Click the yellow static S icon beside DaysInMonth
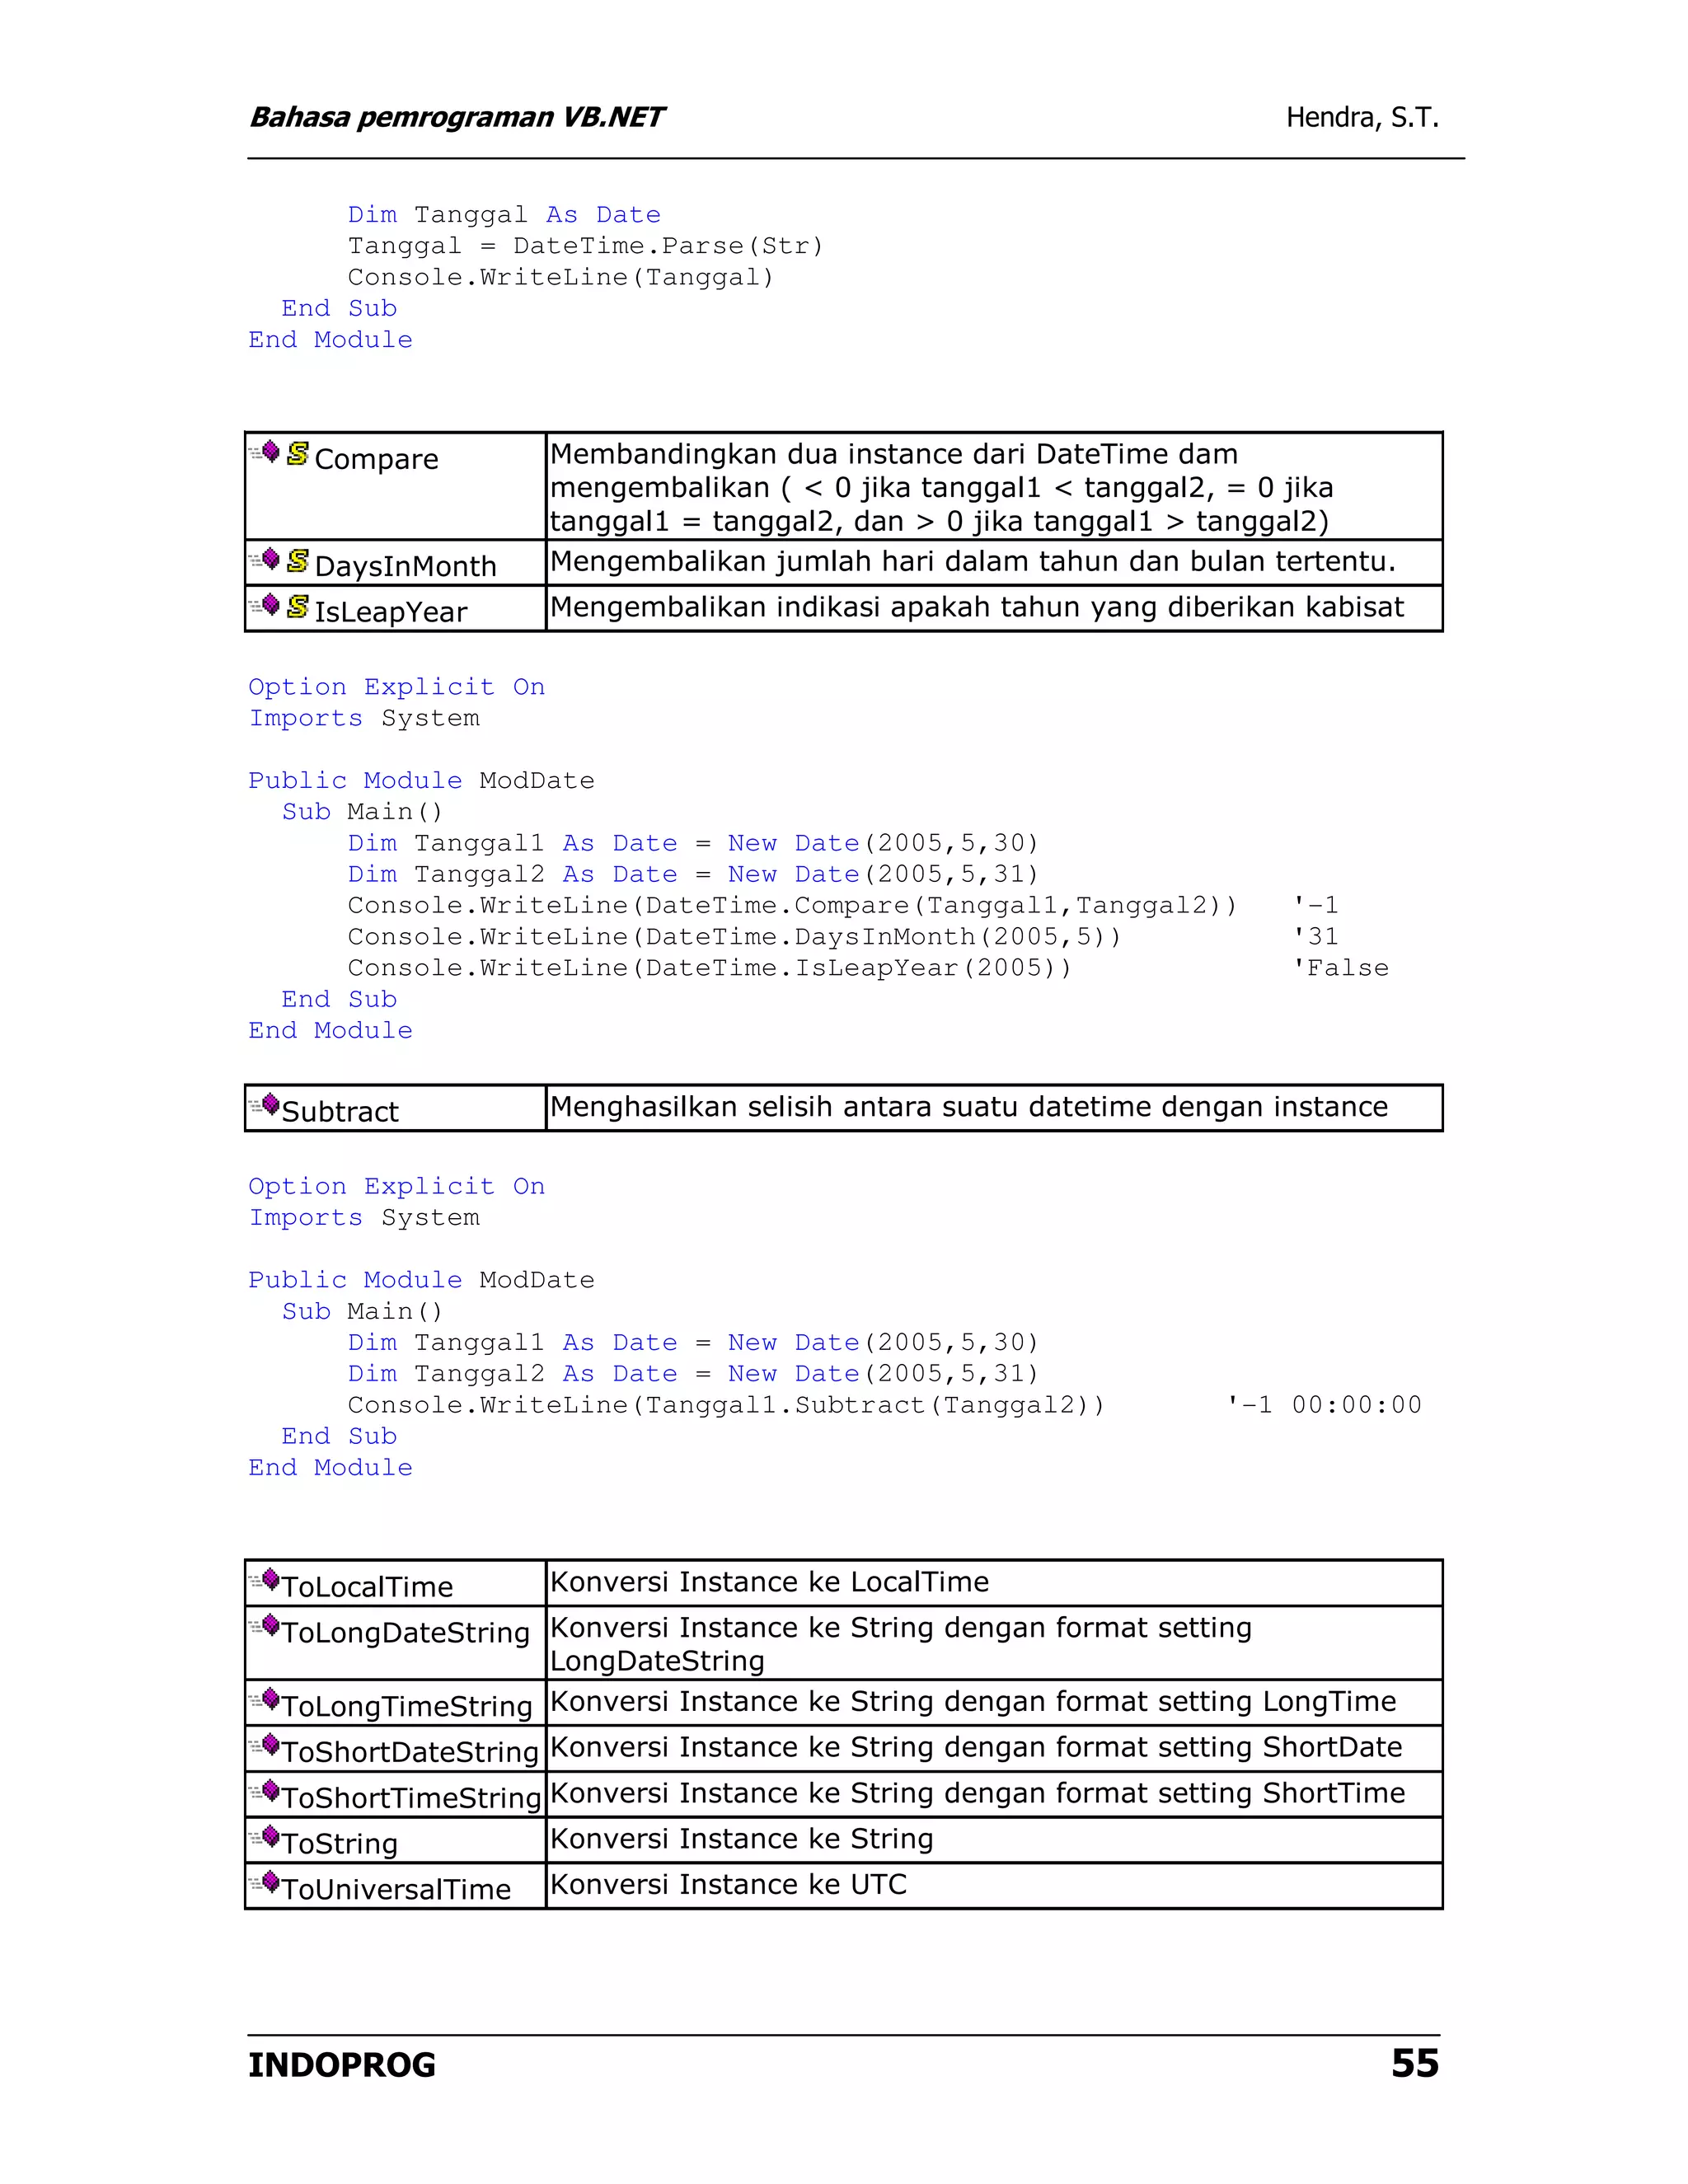The width and height of the screenshot is (1688, 2184). [x=298, y=561]
